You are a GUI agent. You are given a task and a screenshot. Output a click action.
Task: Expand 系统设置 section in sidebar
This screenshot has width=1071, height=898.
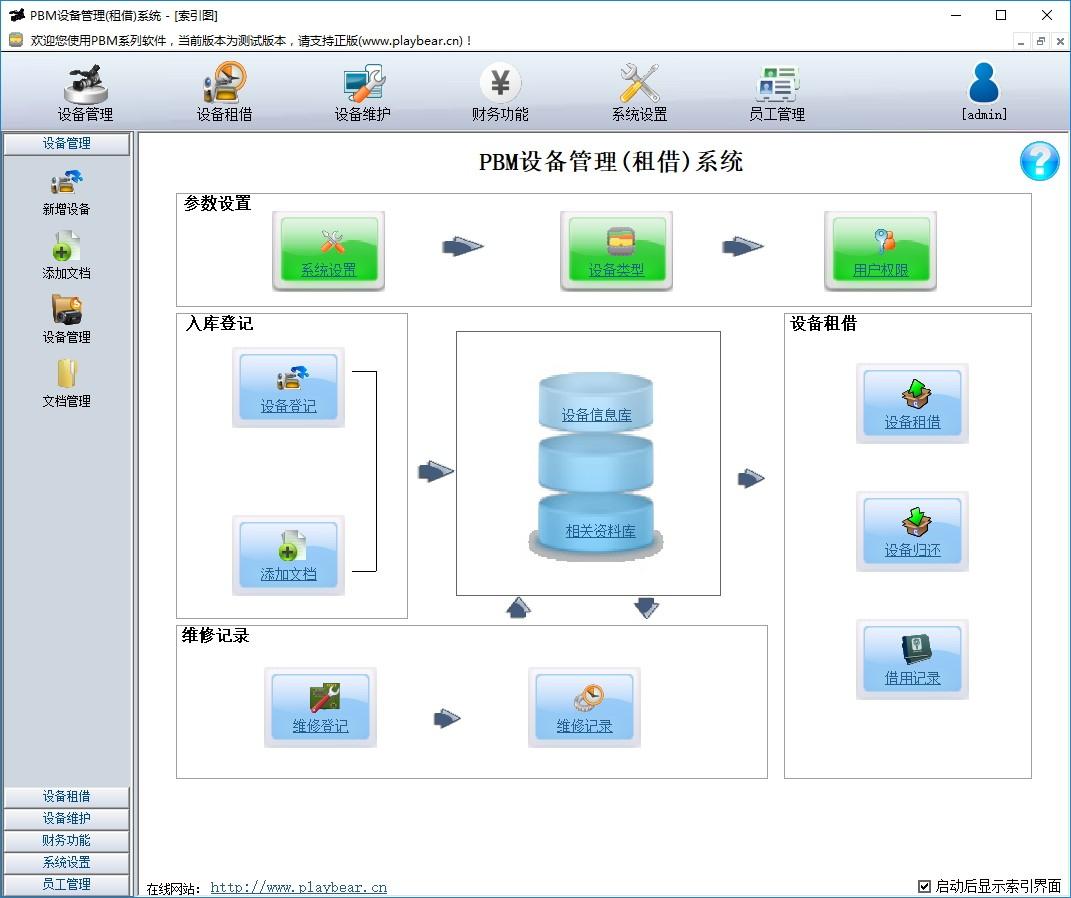pos(66,862)
